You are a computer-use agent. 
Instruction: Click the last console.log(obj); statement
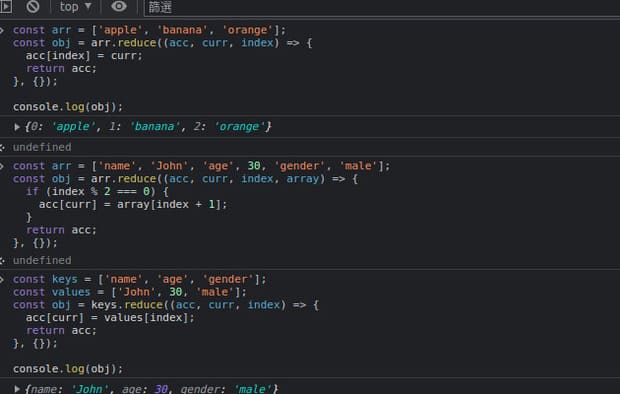(x=68, y=369)
